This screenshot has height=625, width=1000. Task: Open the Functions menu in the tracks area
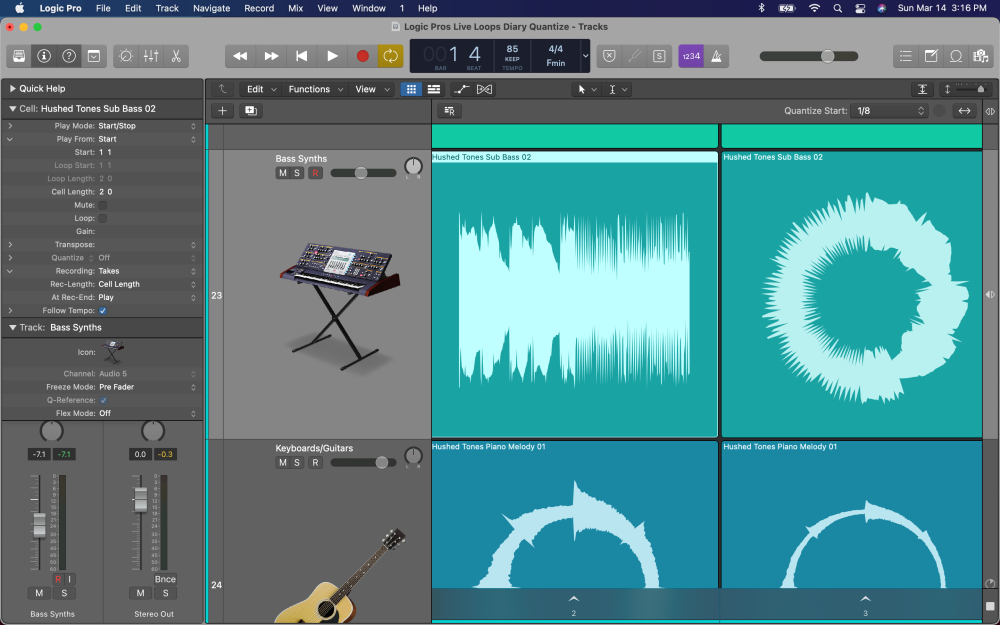point(314,89)
